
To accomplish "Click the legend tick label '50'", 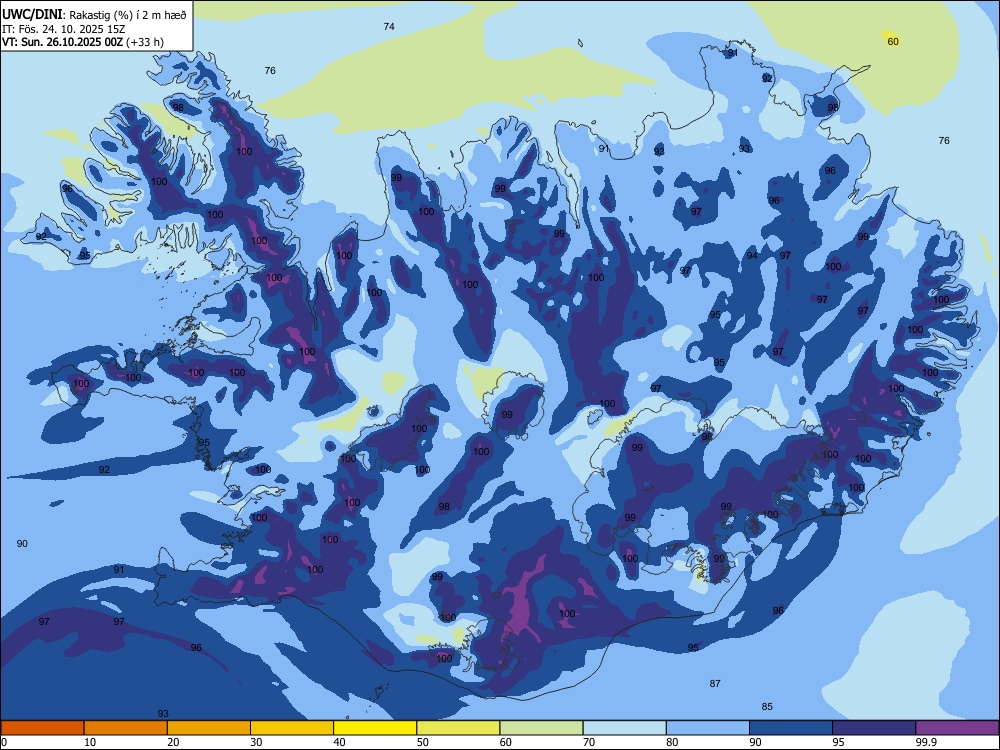I will pos(423,742).
